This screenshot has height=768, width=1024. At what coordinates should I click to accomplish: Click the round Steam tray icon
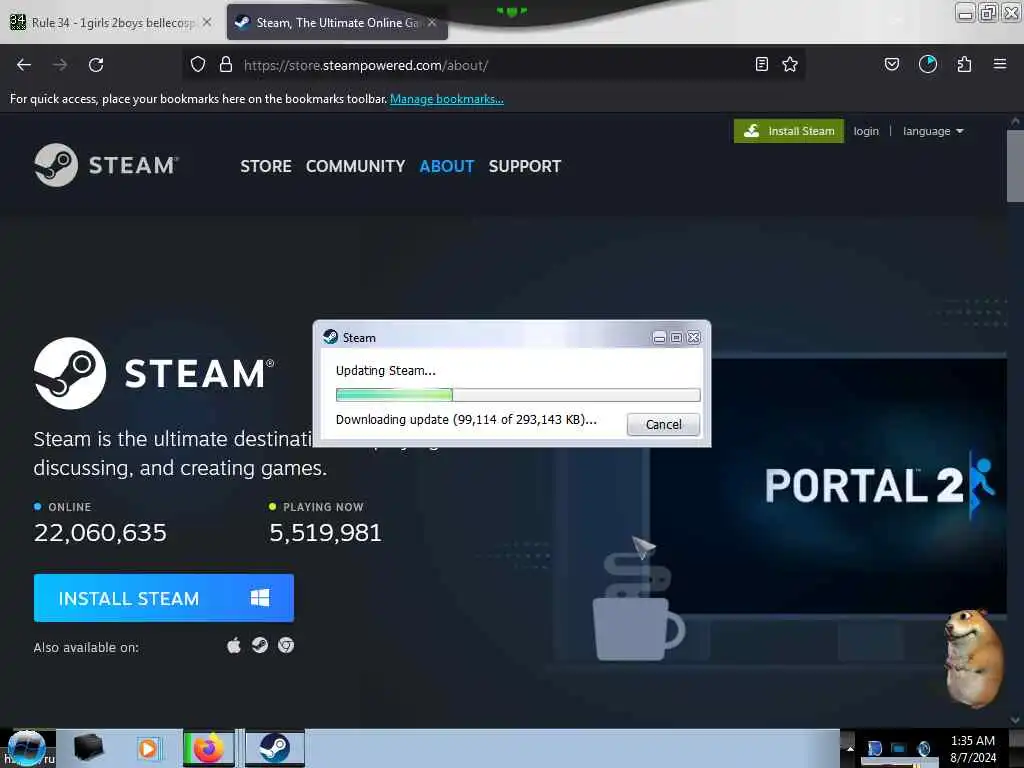923,748
